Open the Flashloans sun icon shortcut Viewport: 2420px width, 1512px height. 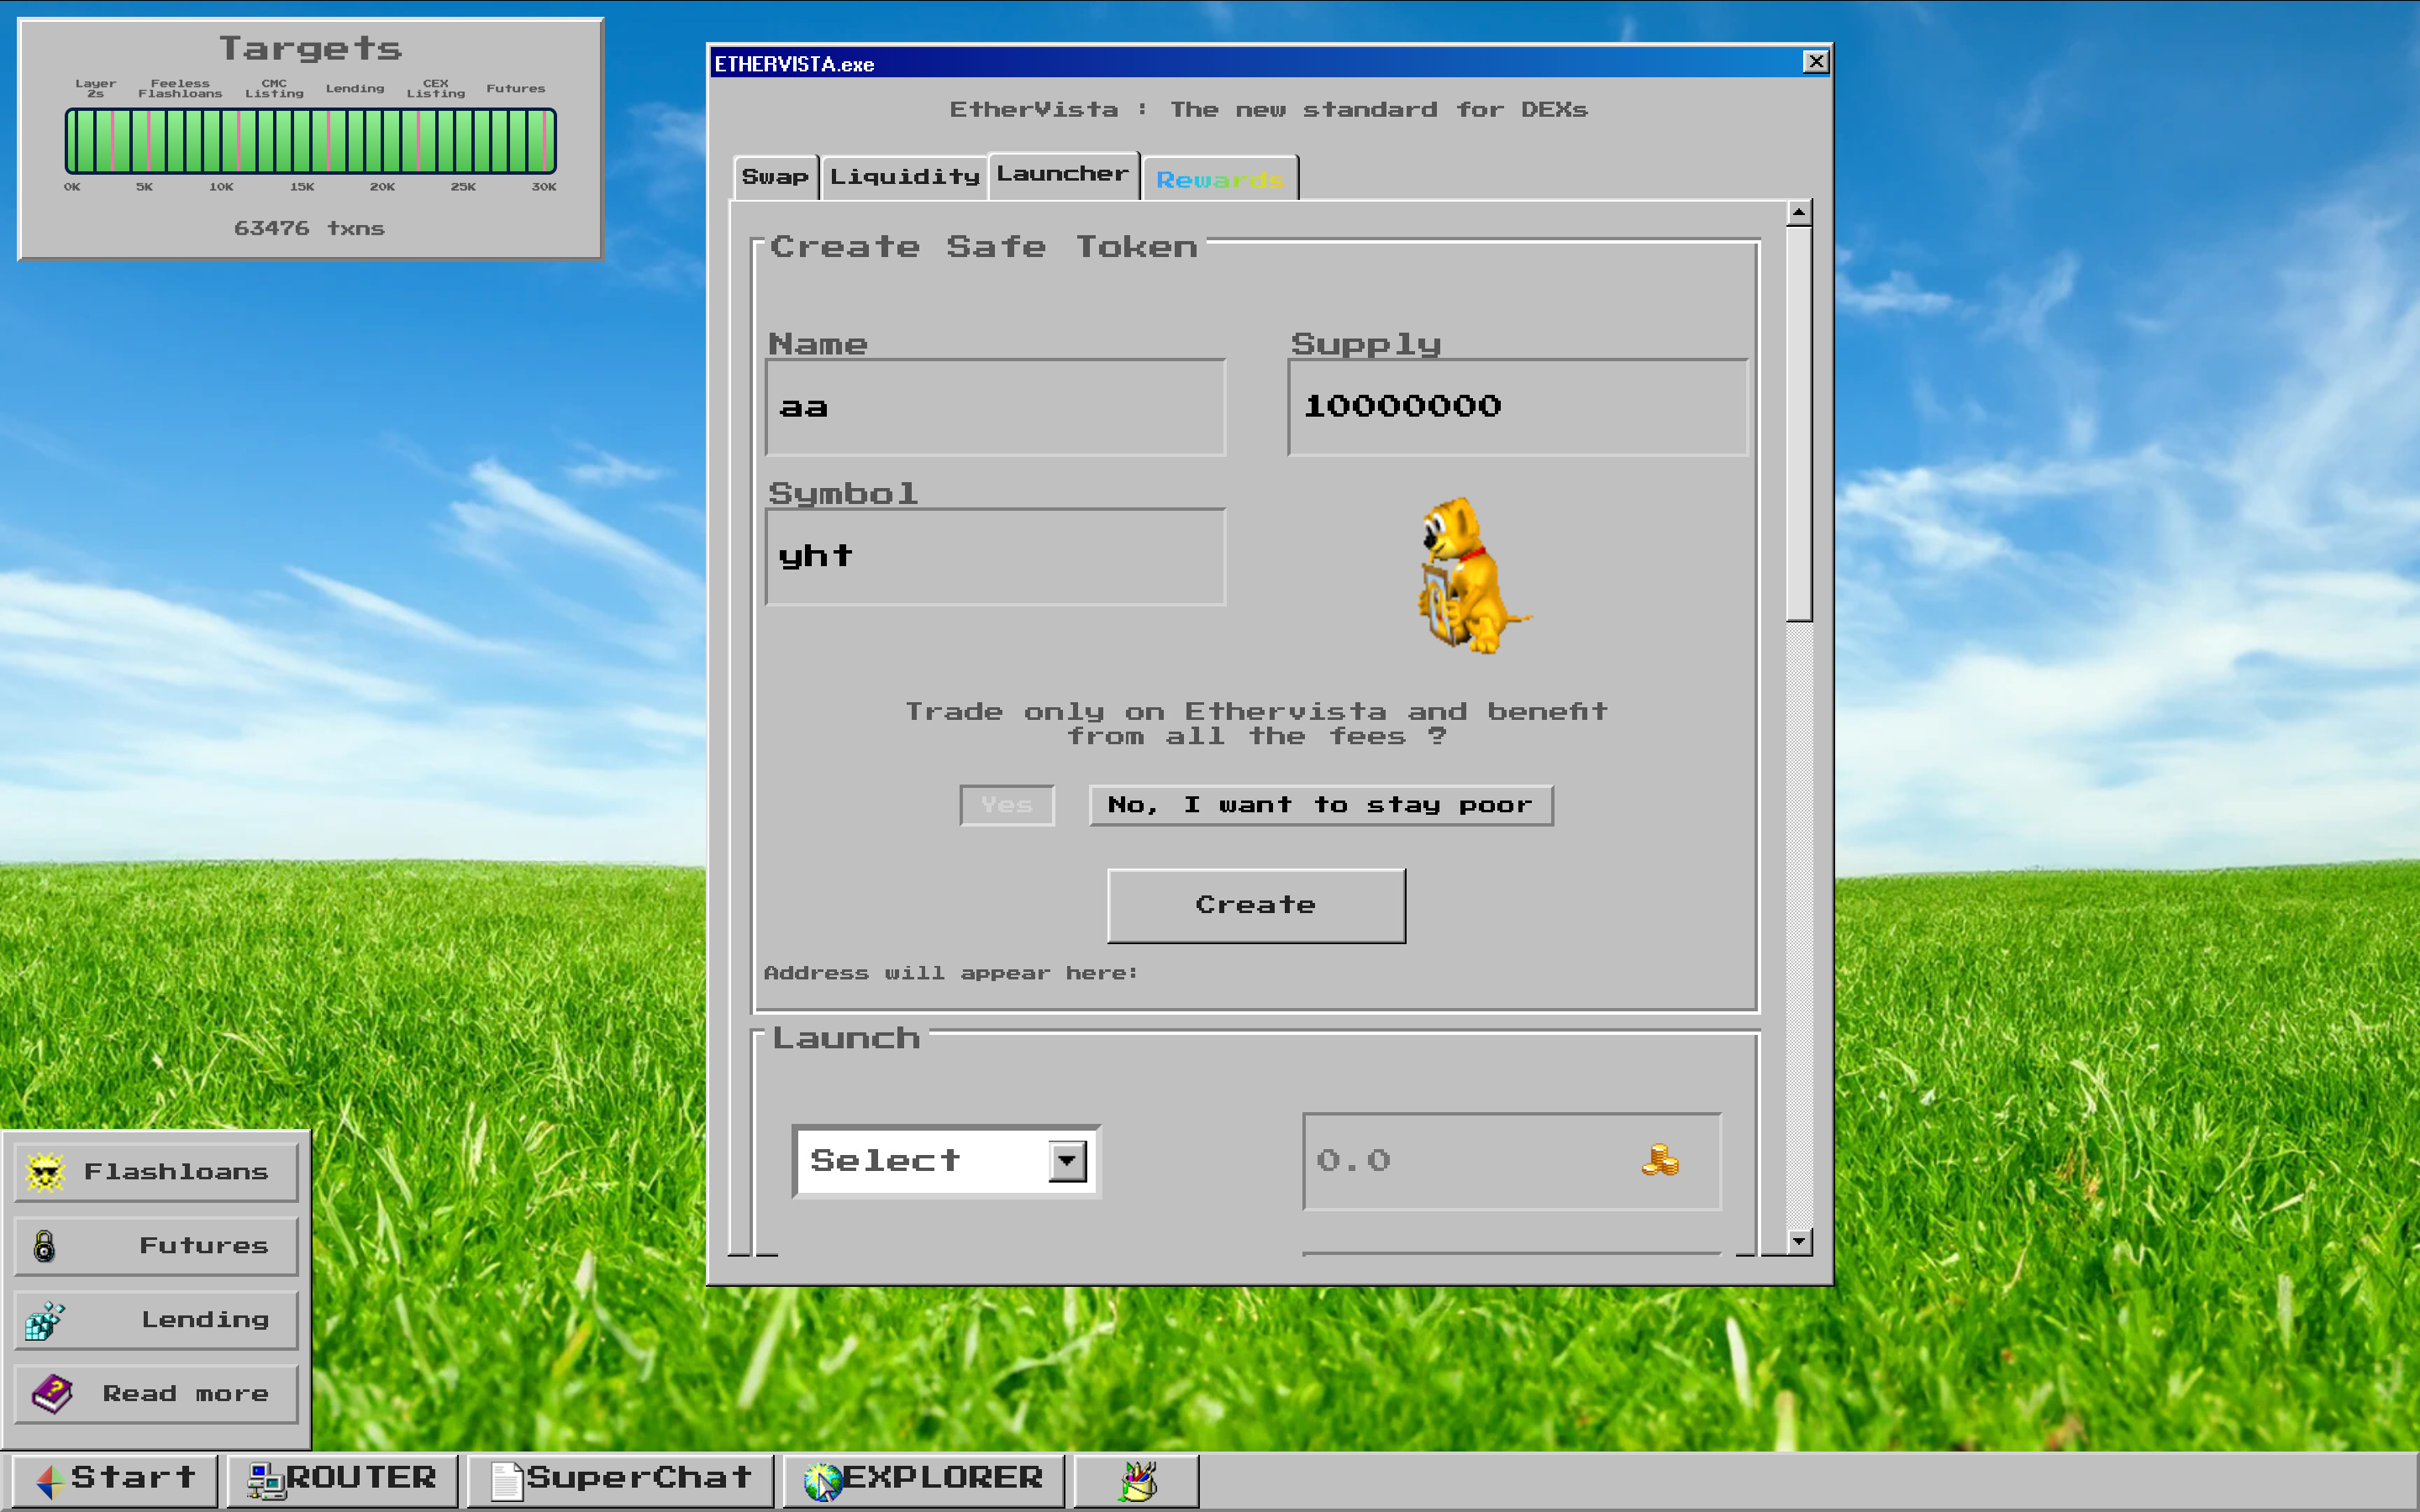pyautogui.click(x=45, y=1171)
